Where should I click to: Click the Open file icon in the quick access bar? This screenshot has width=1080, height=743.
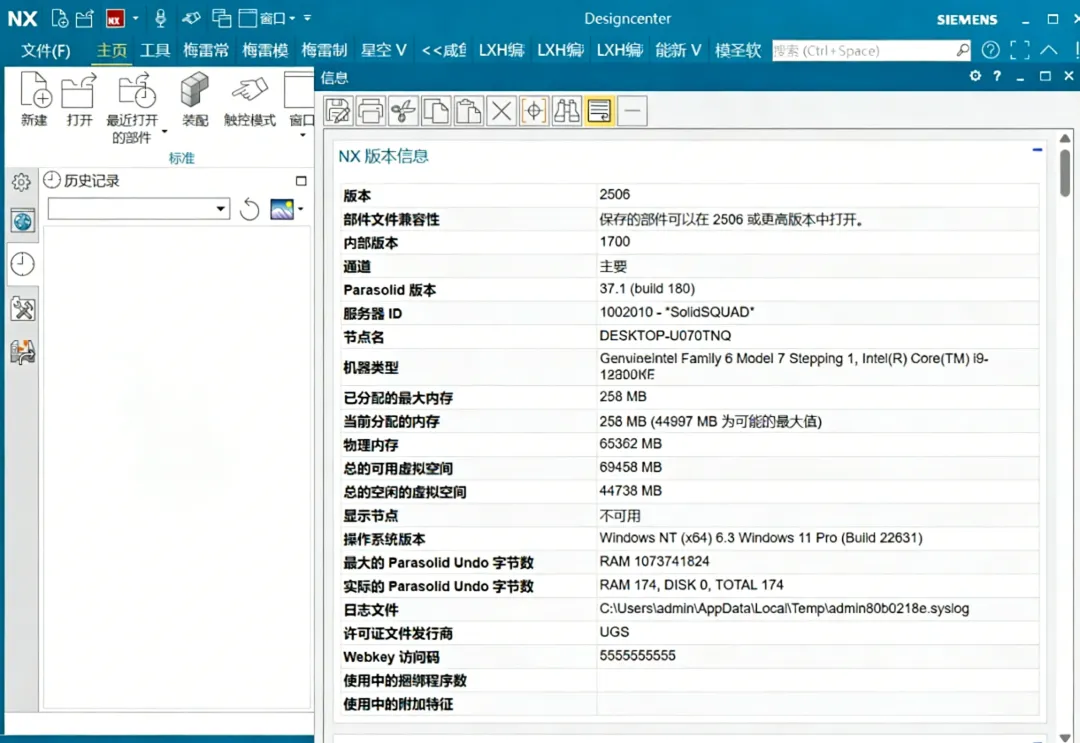(85, 19)
